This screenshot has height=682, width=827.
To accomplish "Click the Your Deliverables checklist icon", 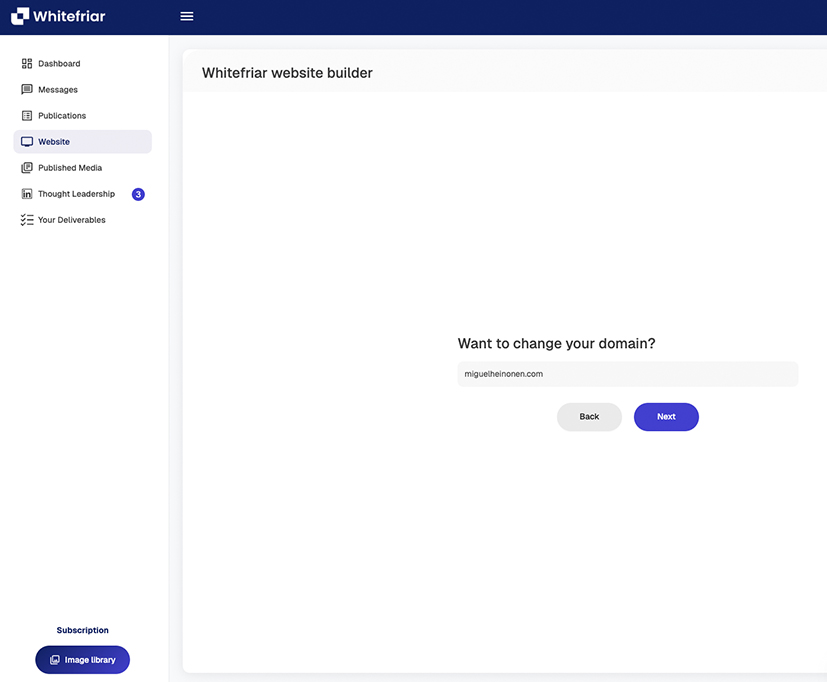I will (27, 220).
